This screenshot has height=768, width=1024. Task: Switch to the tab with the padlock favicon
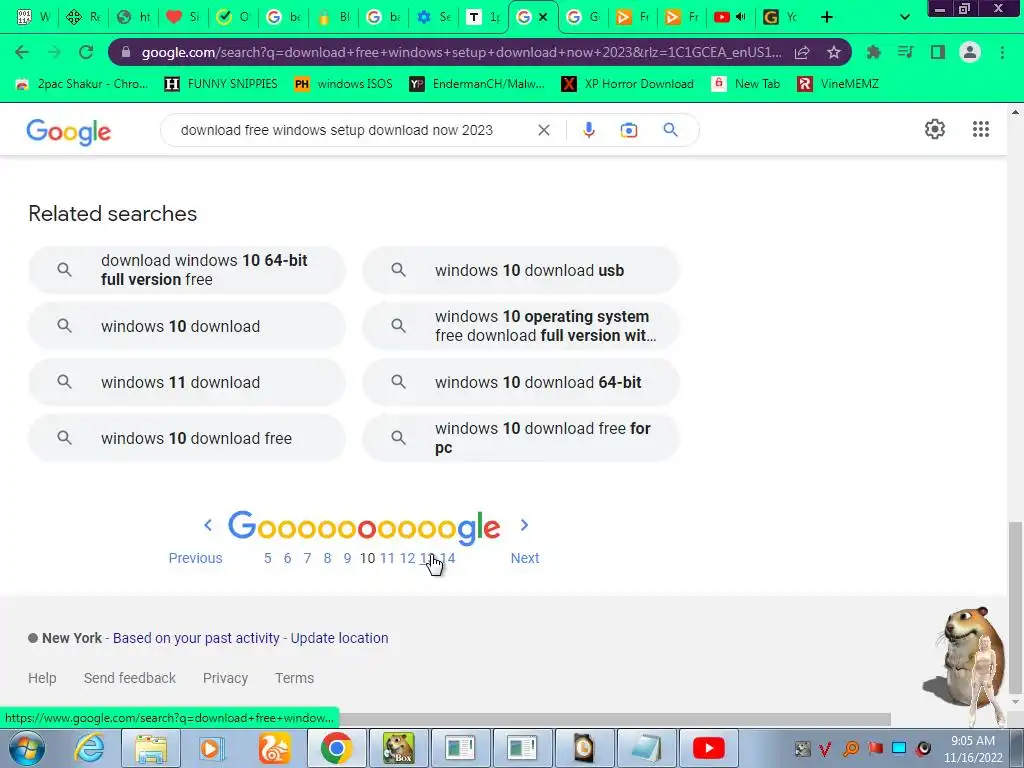(334, 17)
